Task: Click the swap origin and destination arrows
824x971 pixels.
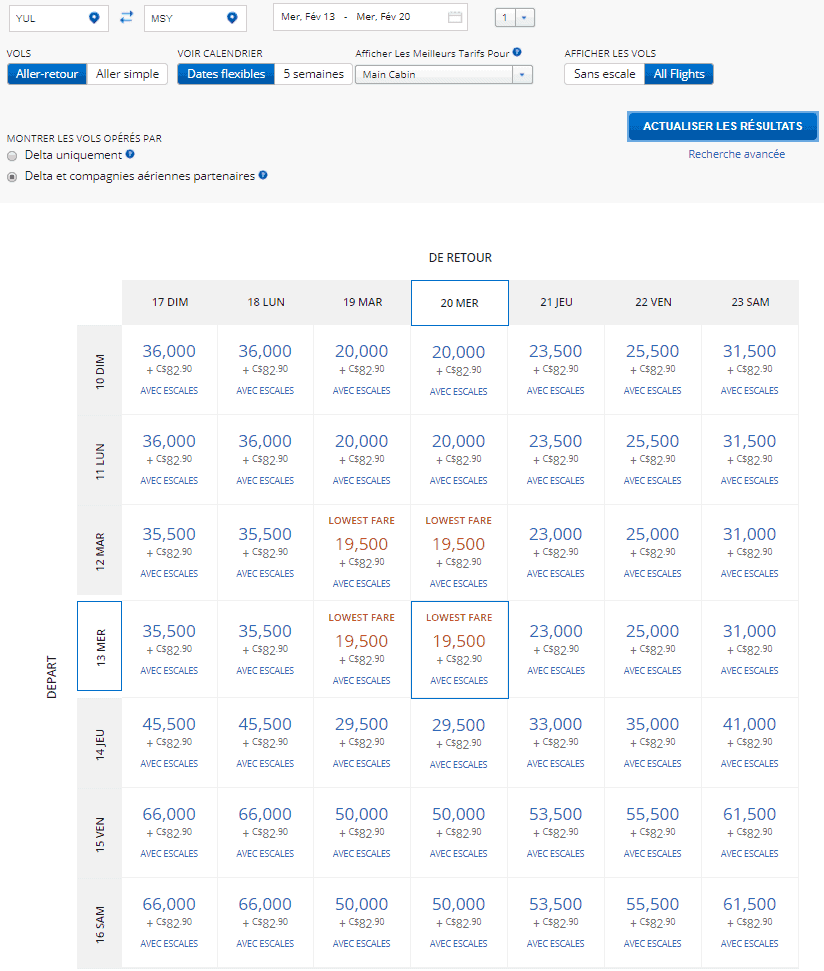Action: pyautogui.click(x=126, y=17)
